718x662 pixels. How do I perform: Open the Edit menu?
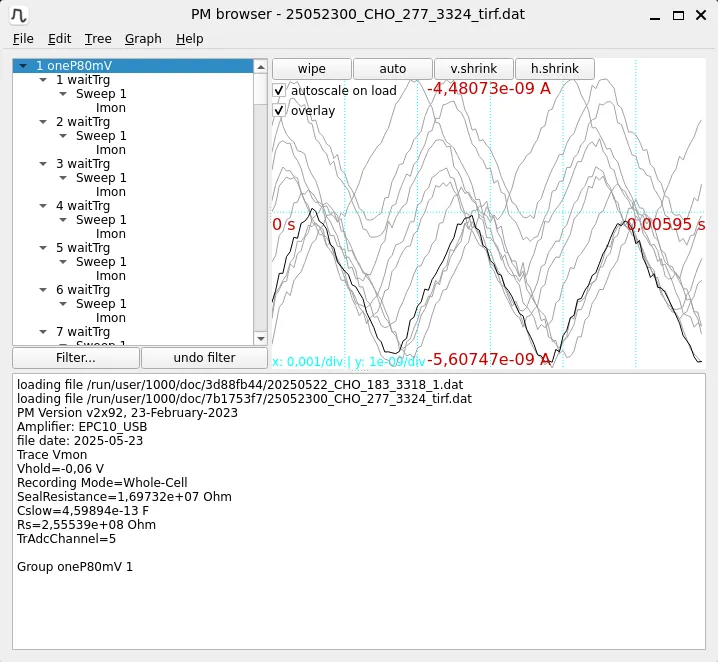coord(60,39)
